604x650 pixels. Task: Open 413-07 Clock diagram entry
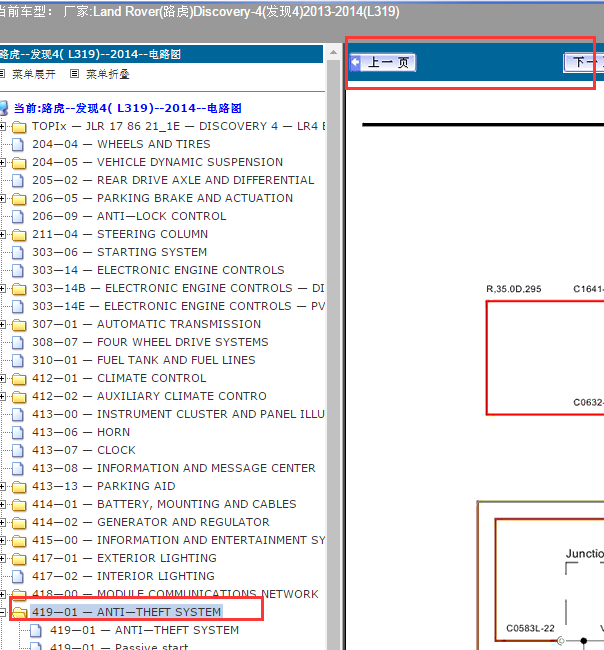pos(84,451)
